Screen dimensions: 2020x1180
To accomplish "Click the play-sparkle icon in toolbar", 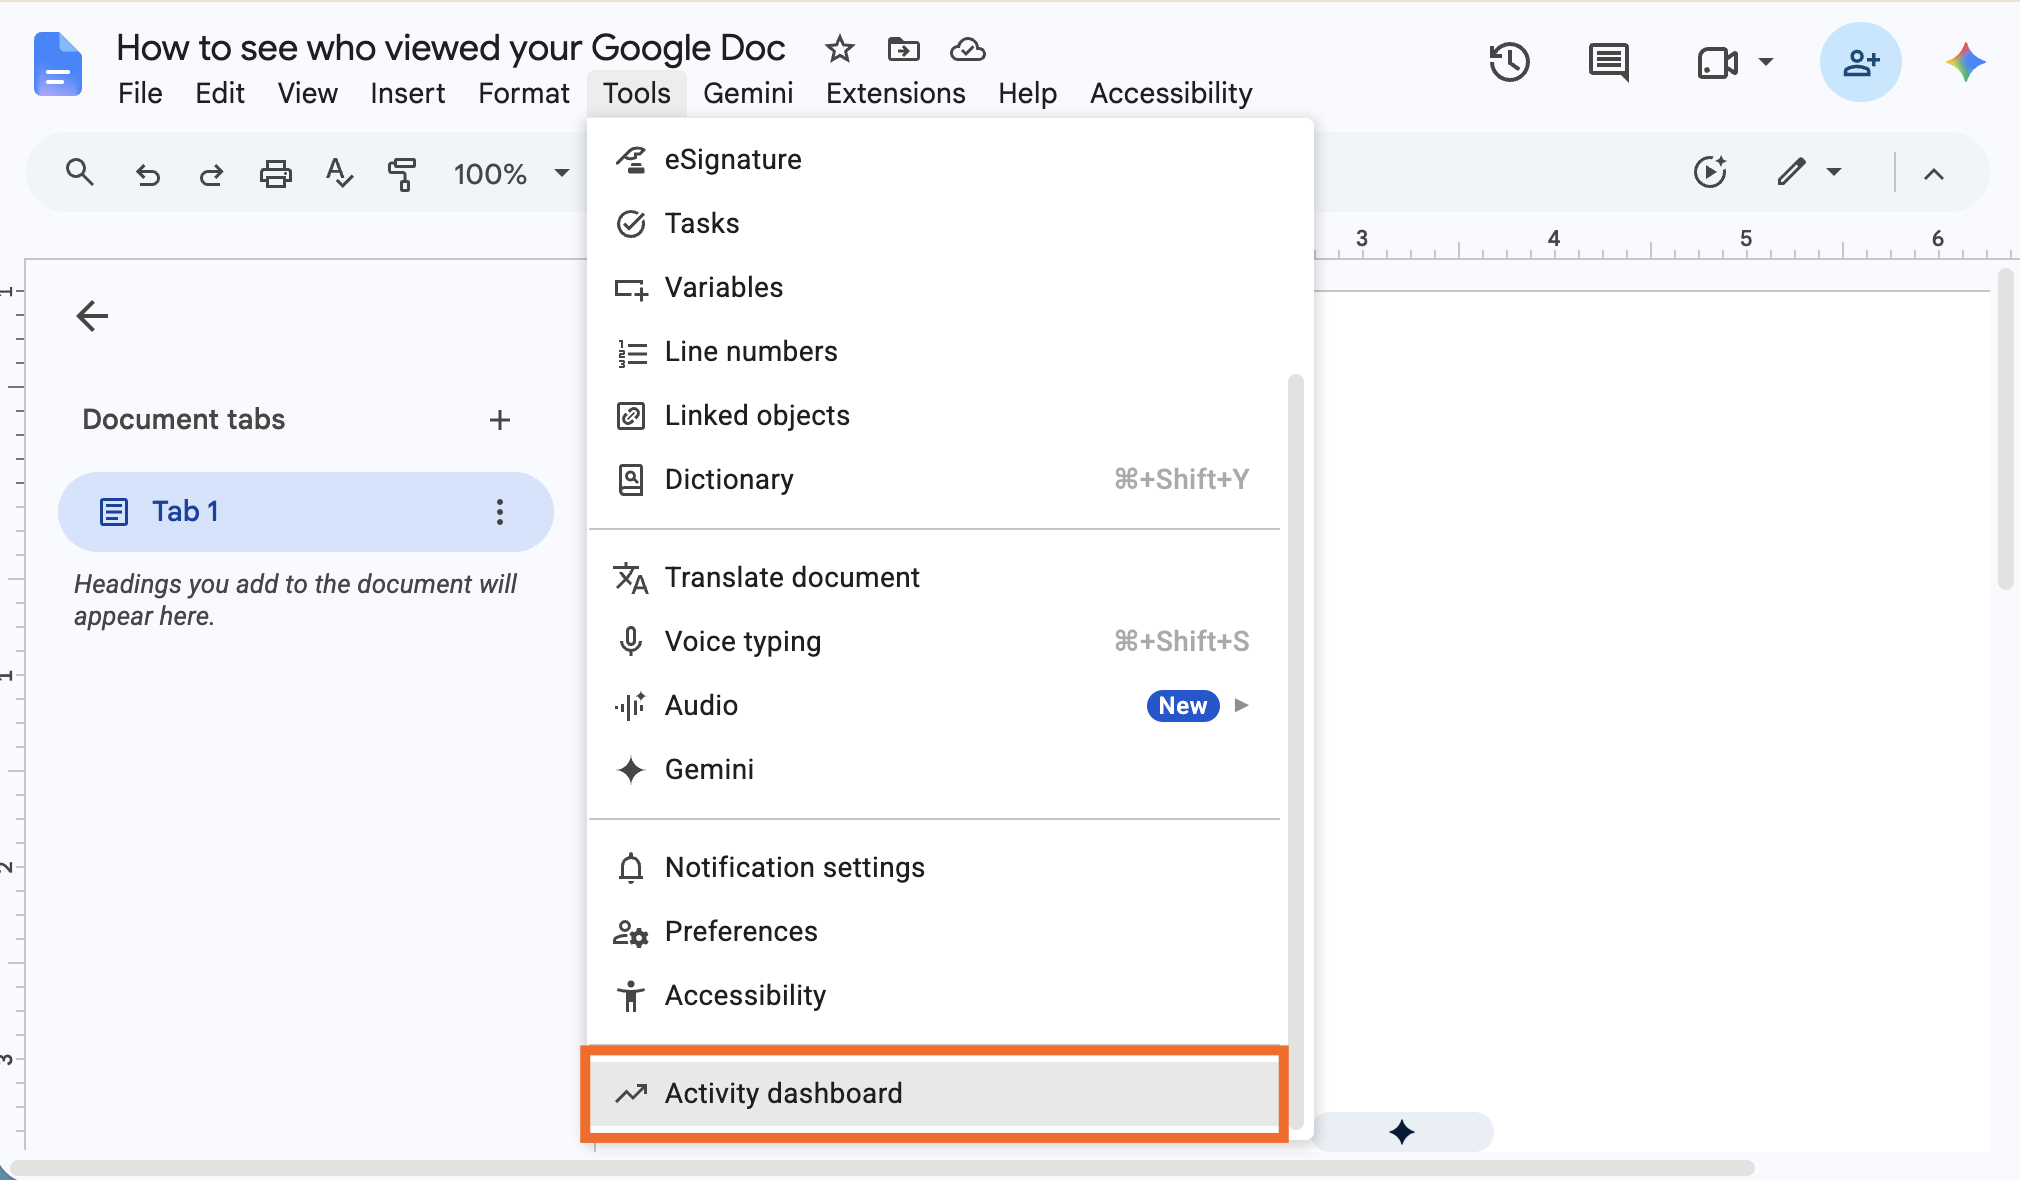I will (x=1710, y=172).
